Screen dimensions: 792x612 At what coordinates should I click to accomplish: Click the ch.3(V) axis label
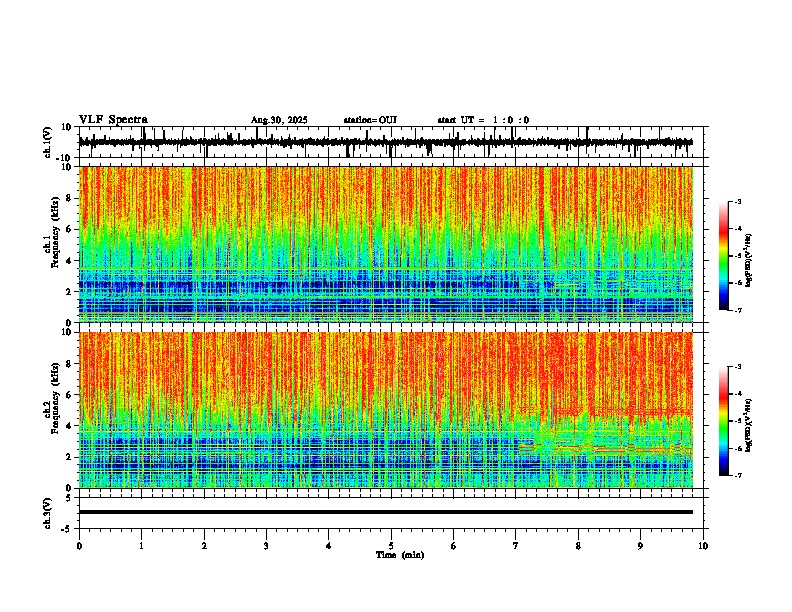[x=48, y=513]
